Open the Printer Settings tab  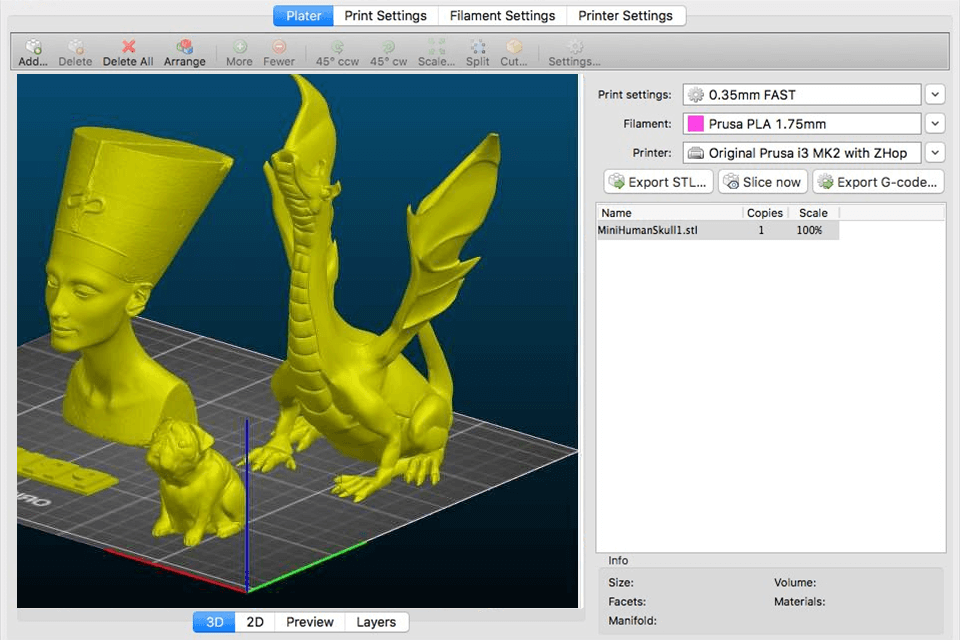626,16
